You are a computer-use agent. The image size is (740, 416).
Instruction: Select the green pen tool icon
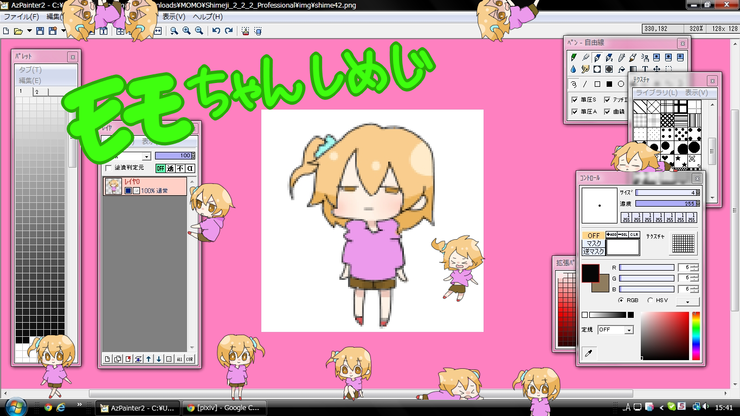pyautogui.click(x=573, y=57)
